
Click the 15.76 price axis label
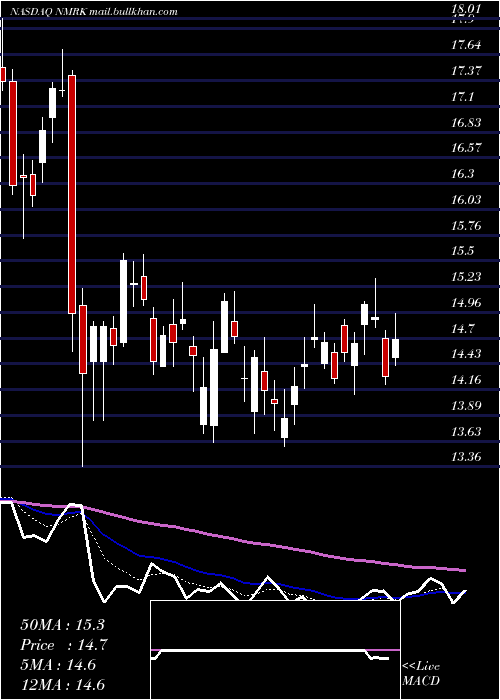pyautogui.click(x=467, y=225)
